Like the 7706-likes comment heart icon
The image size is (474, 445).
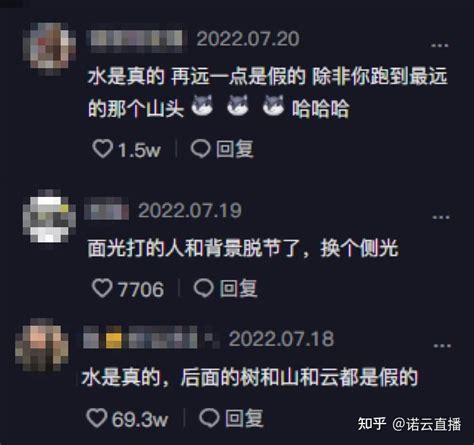point(102,288)
